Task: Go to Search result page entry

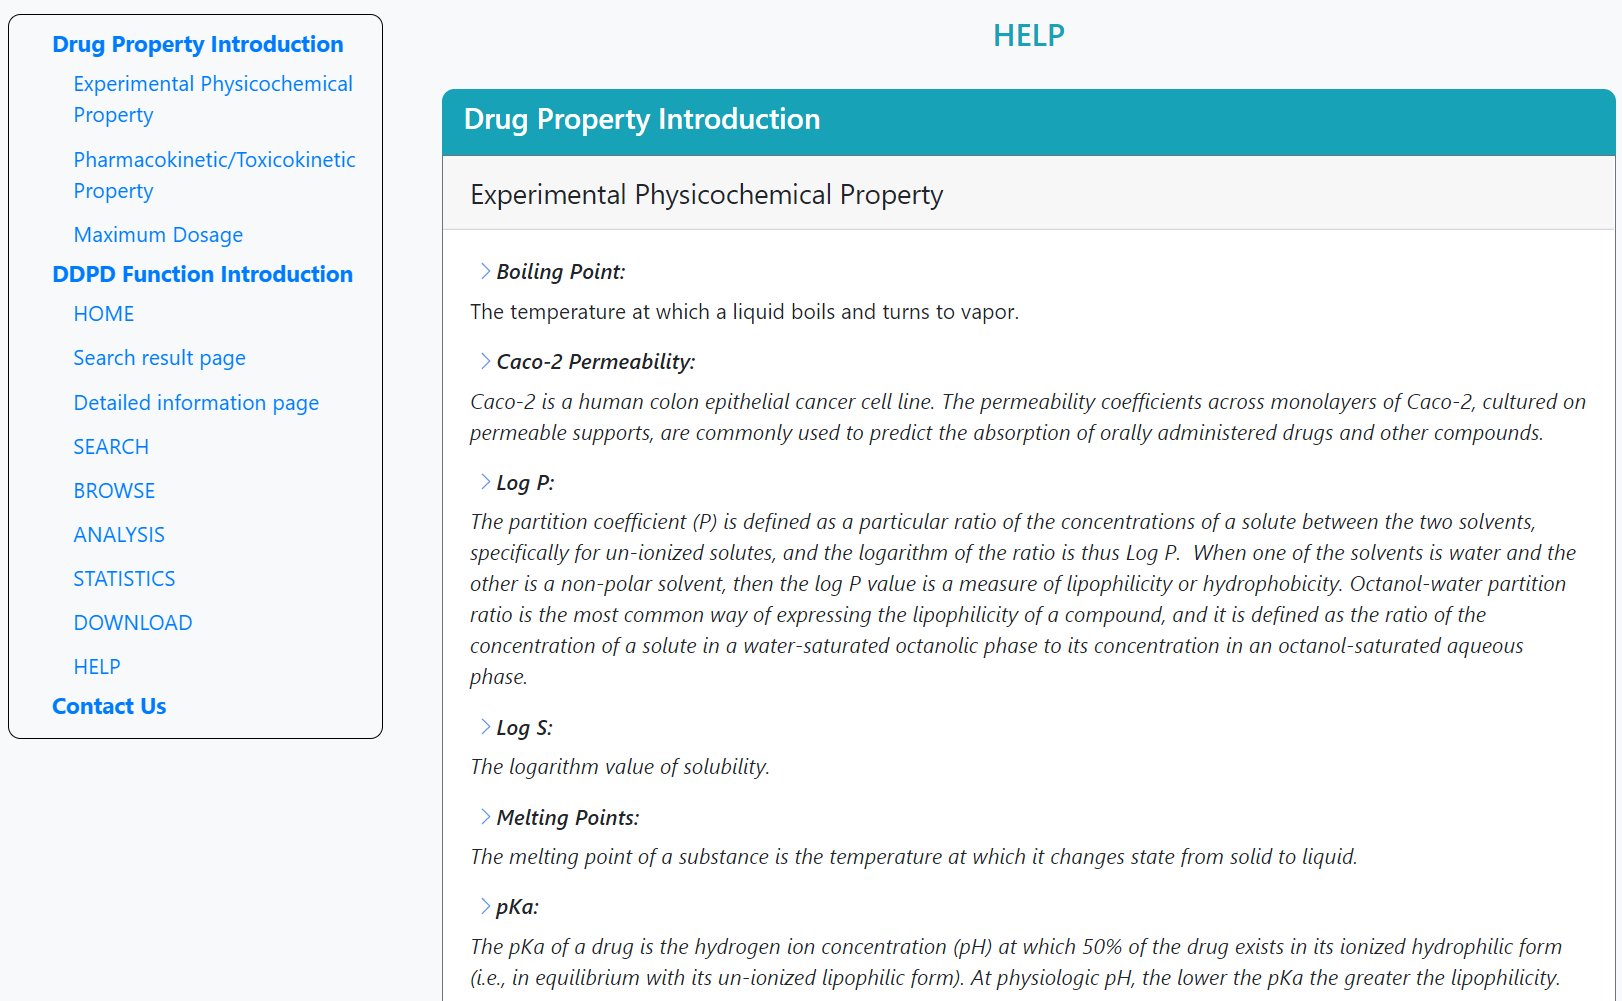Action: point(160,358)
